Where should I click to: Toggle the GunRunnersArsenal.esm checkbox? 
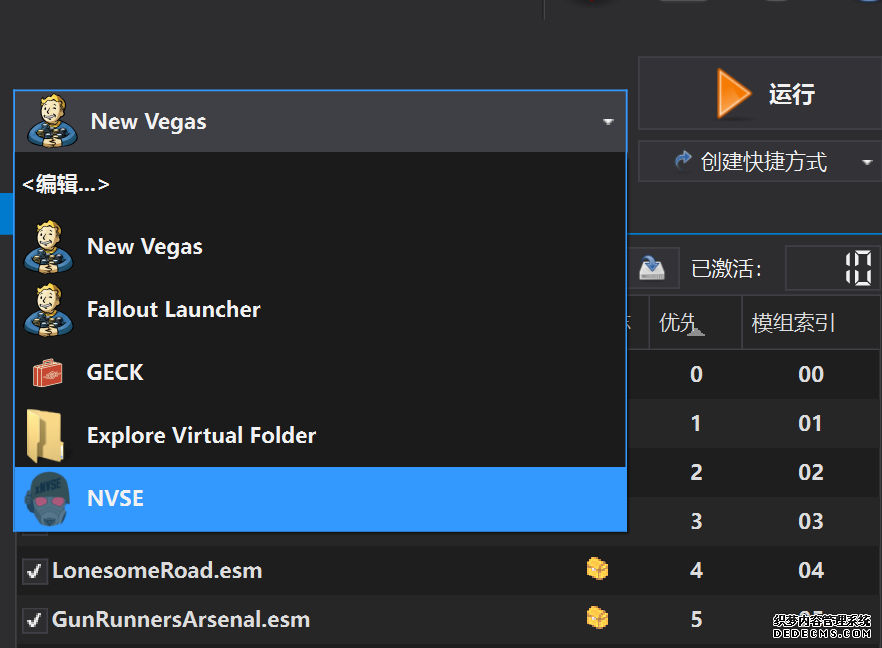tap(34, 620)
